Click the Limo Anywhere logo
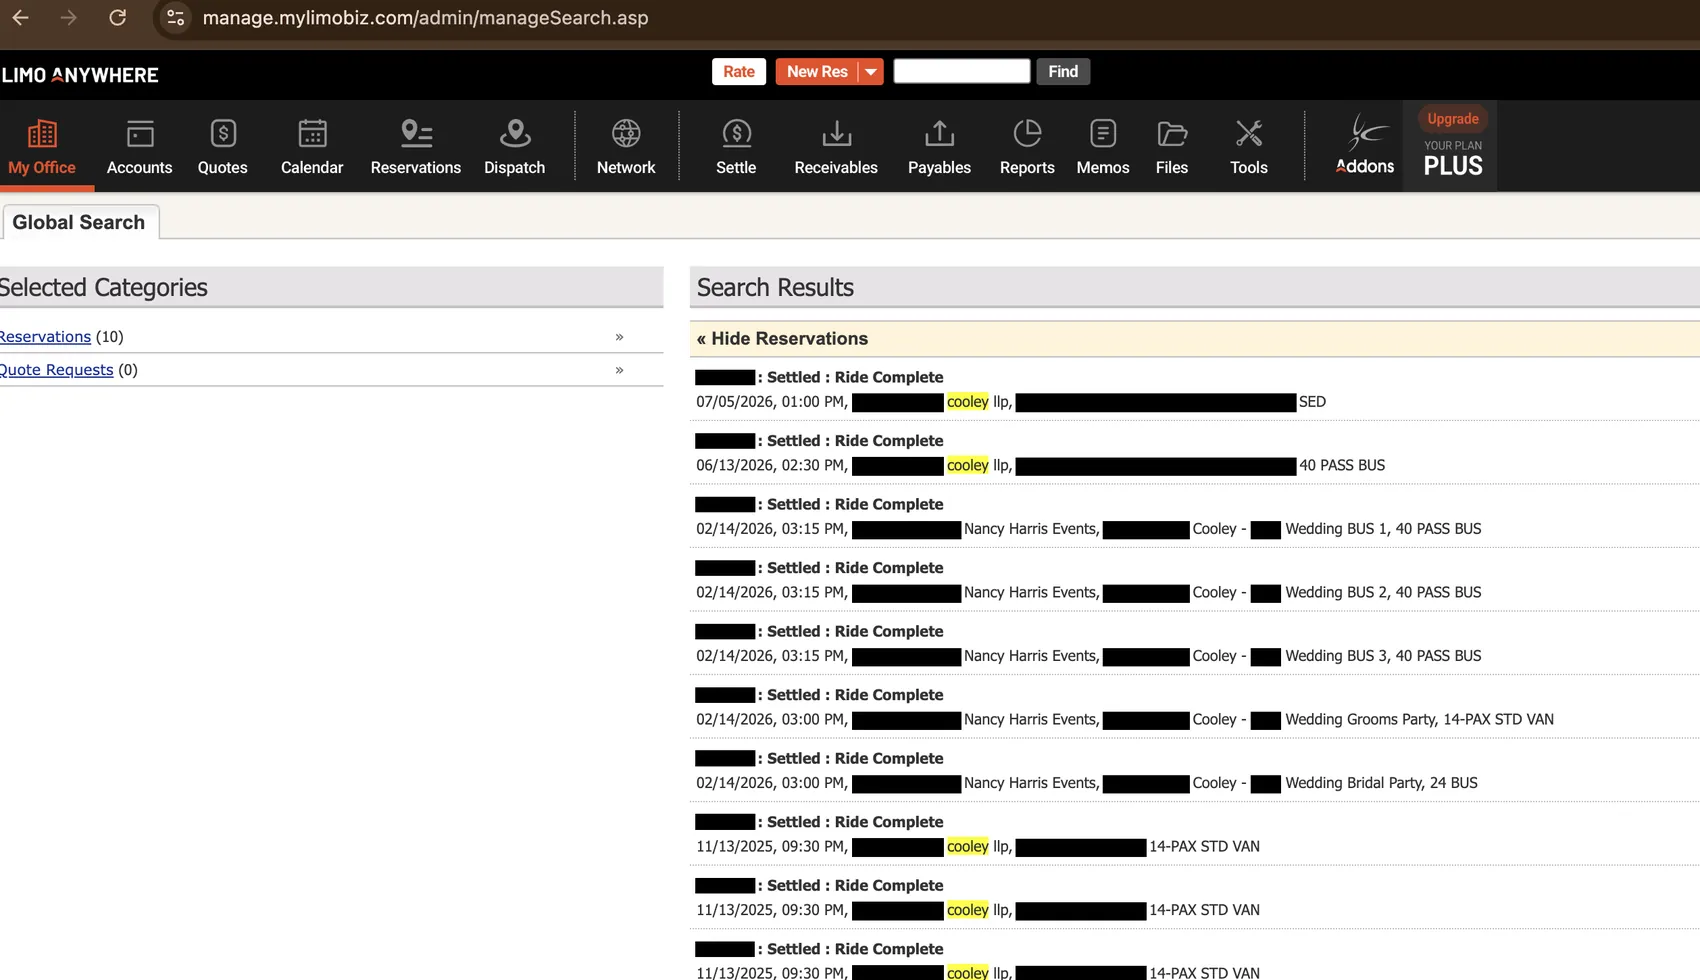Image resolution: width=1700 pixels, height=980 pixels. click(80, 75)
